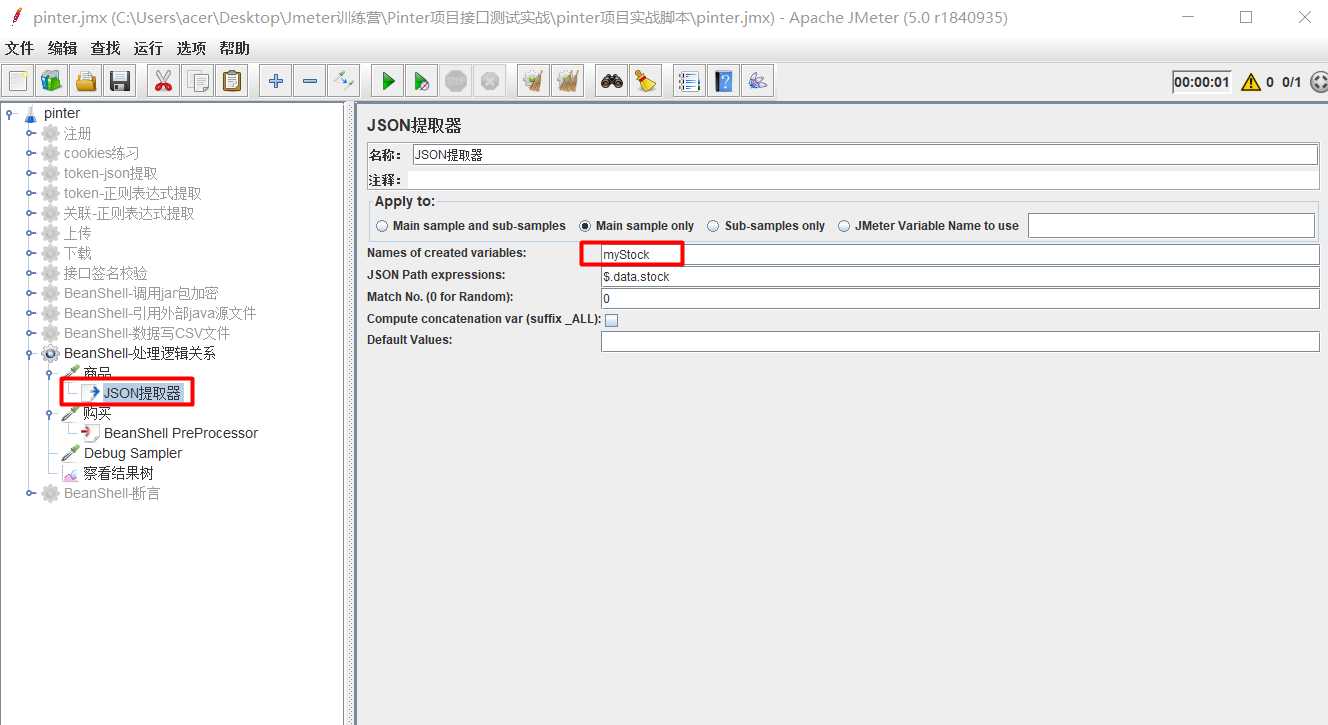
Task: Collapse all nodes with the minus icon
Action: pyautogui.click(x=310, y=81)
